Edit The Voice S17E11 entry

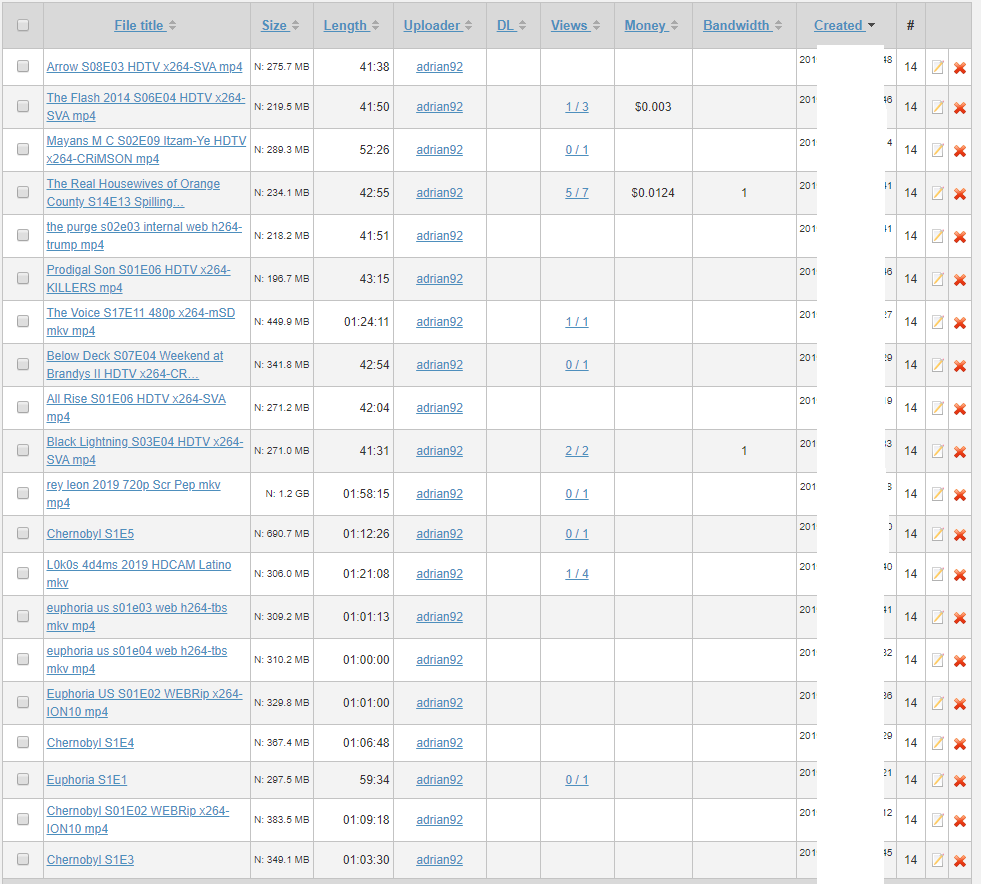point(937,322)
